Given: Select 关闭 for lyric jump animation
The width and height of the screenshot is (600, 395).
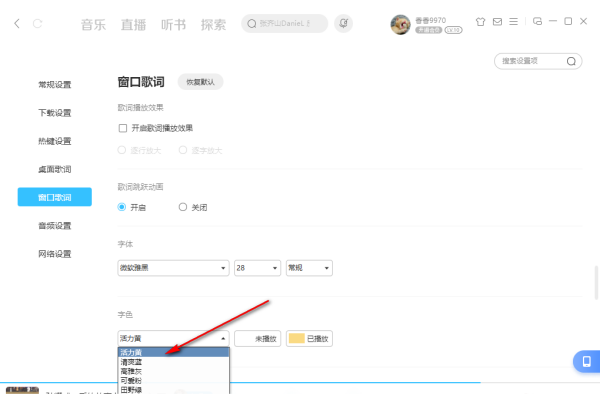Looking at the screenshot, I should point(183,207).
